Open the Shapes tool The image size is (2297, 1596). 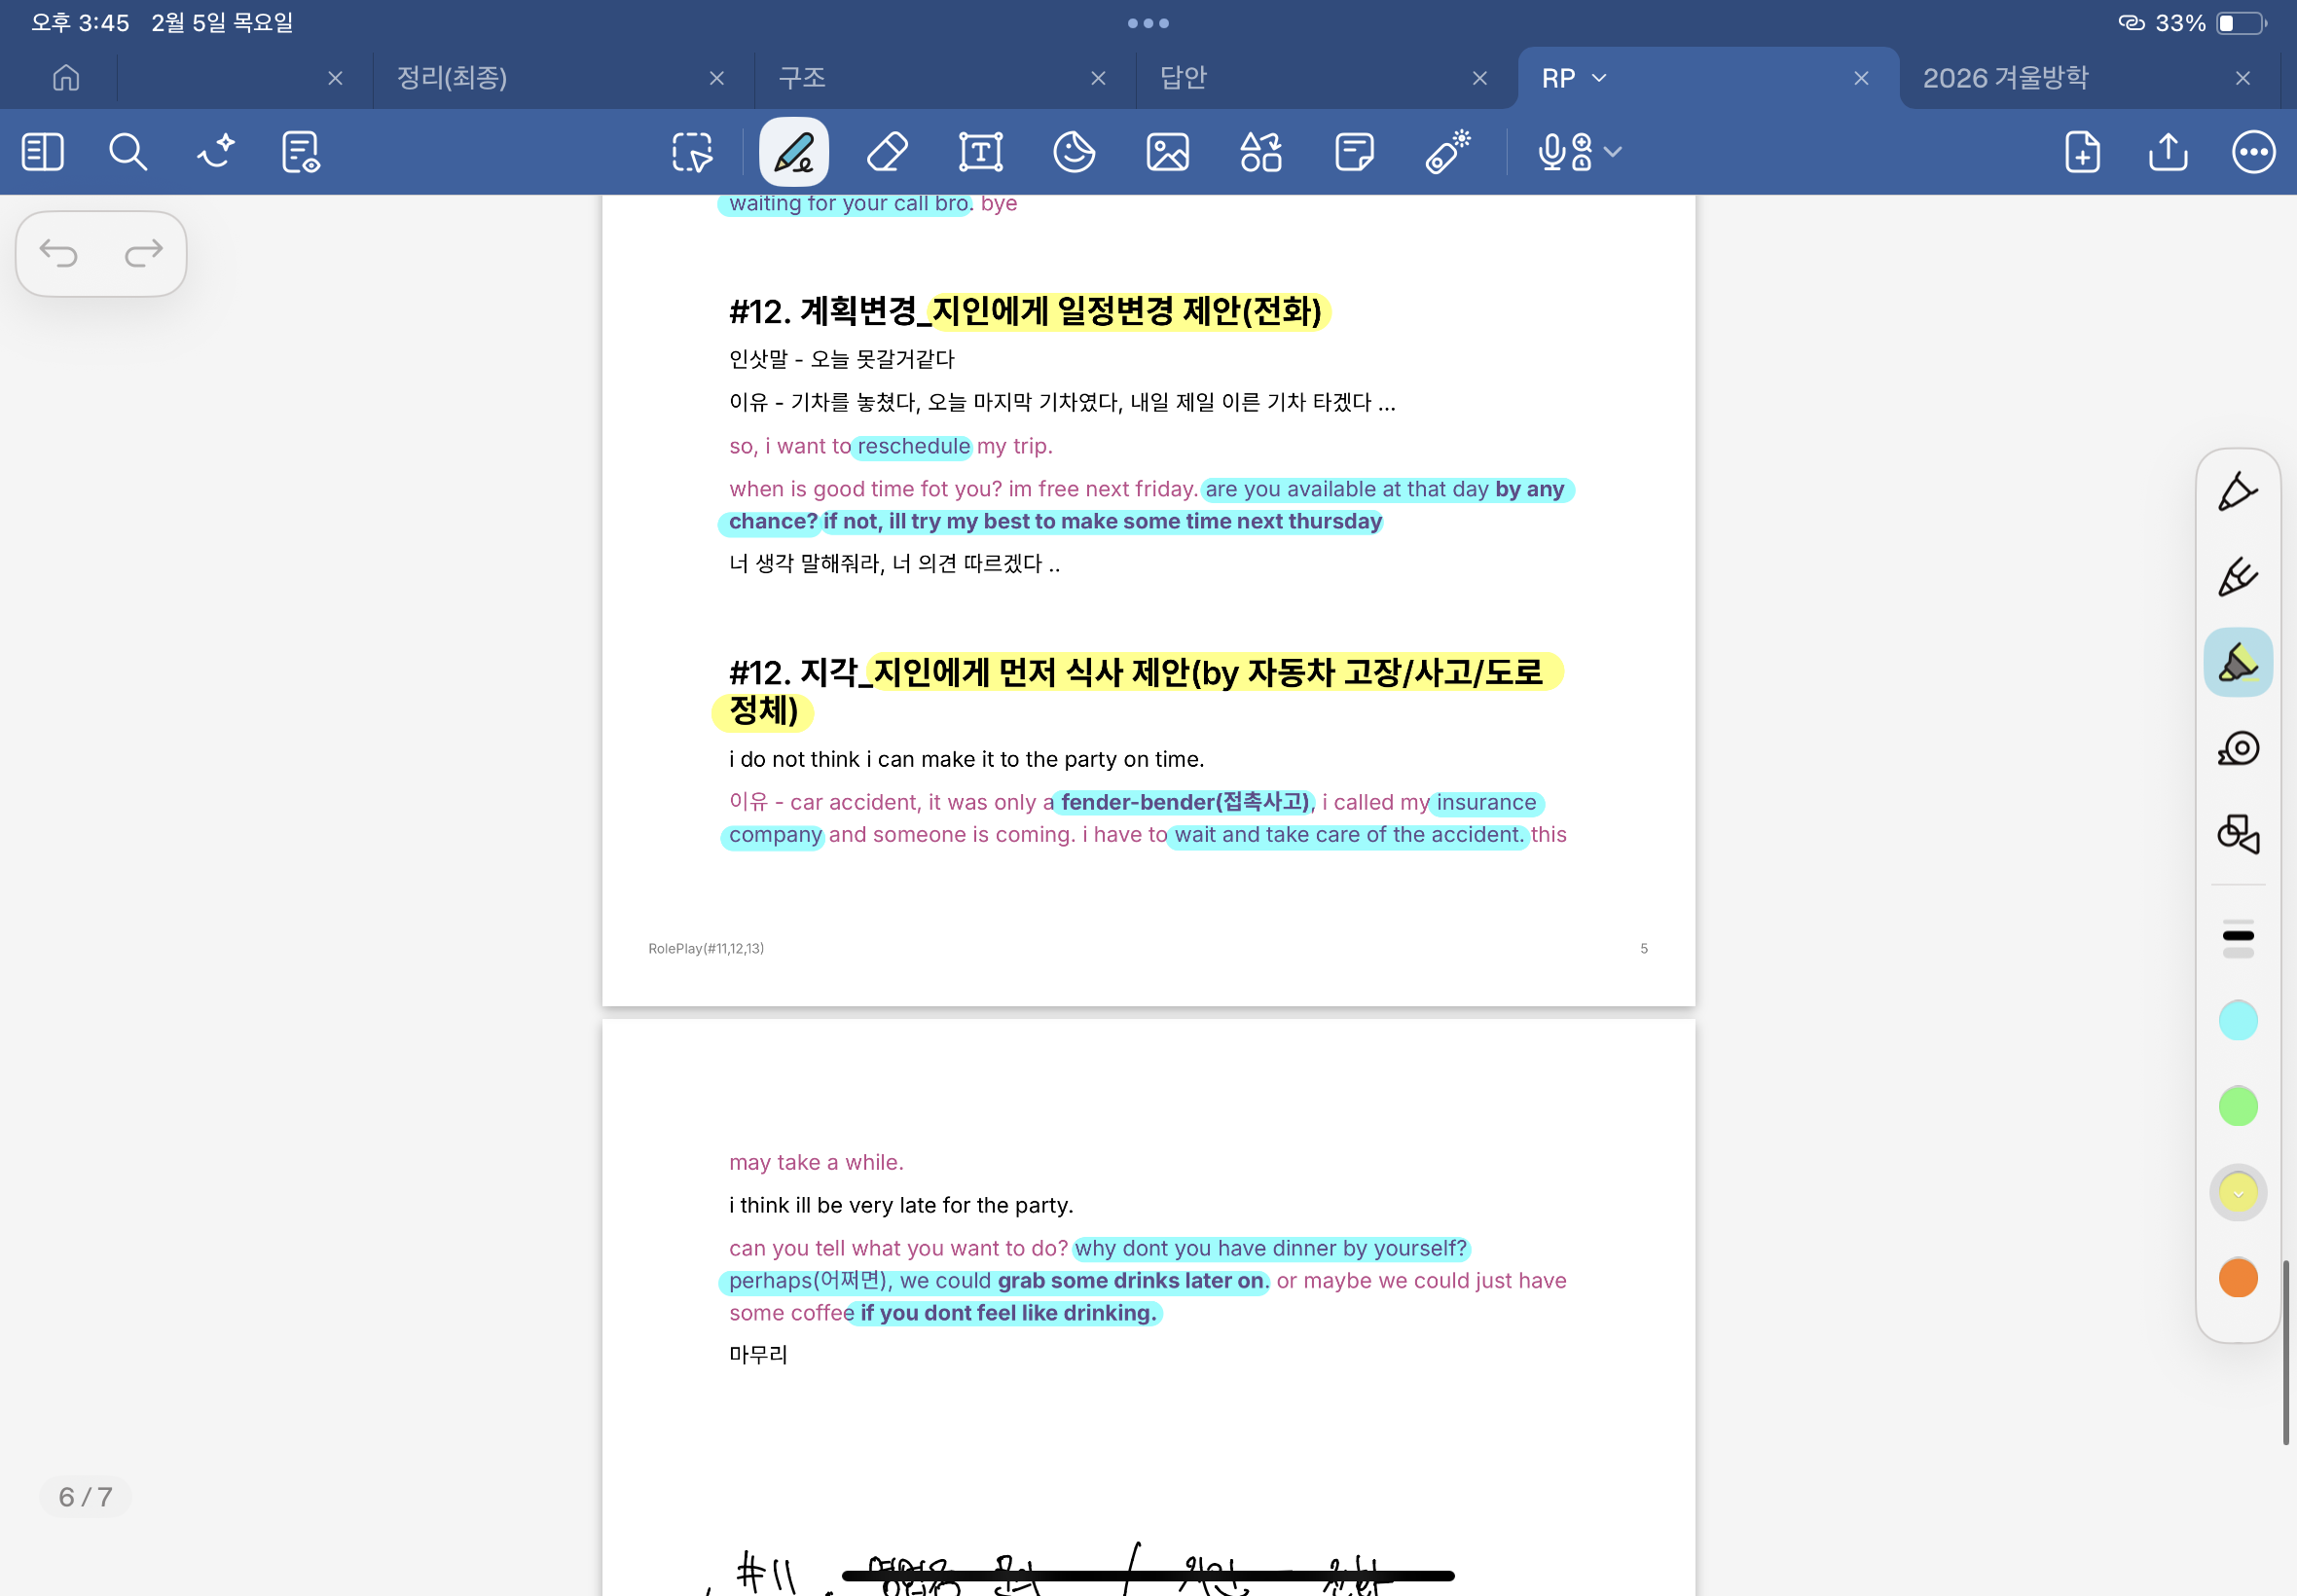1260,153
